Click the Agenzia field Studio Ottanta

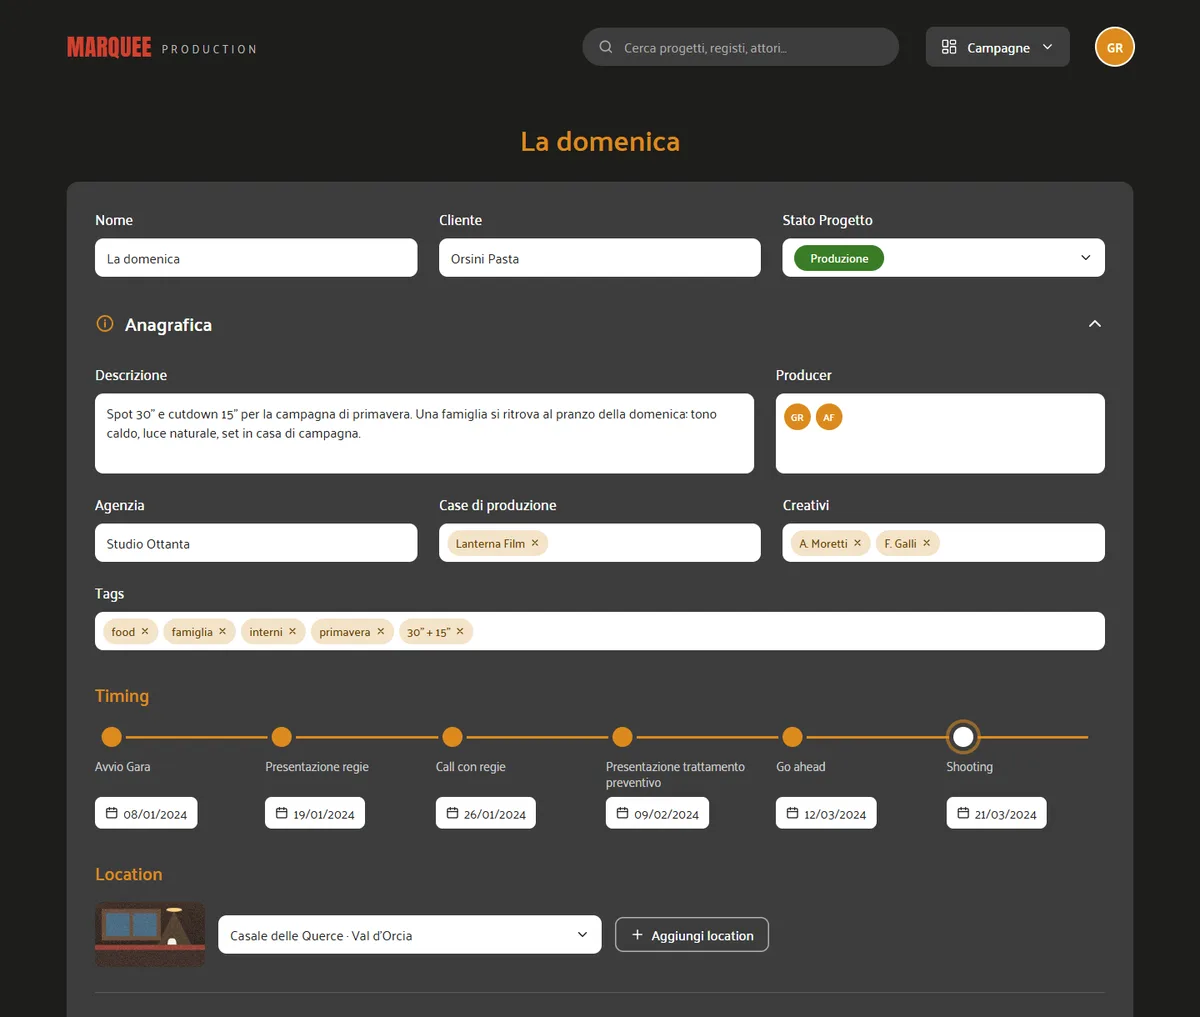click(x=256, y=543)
